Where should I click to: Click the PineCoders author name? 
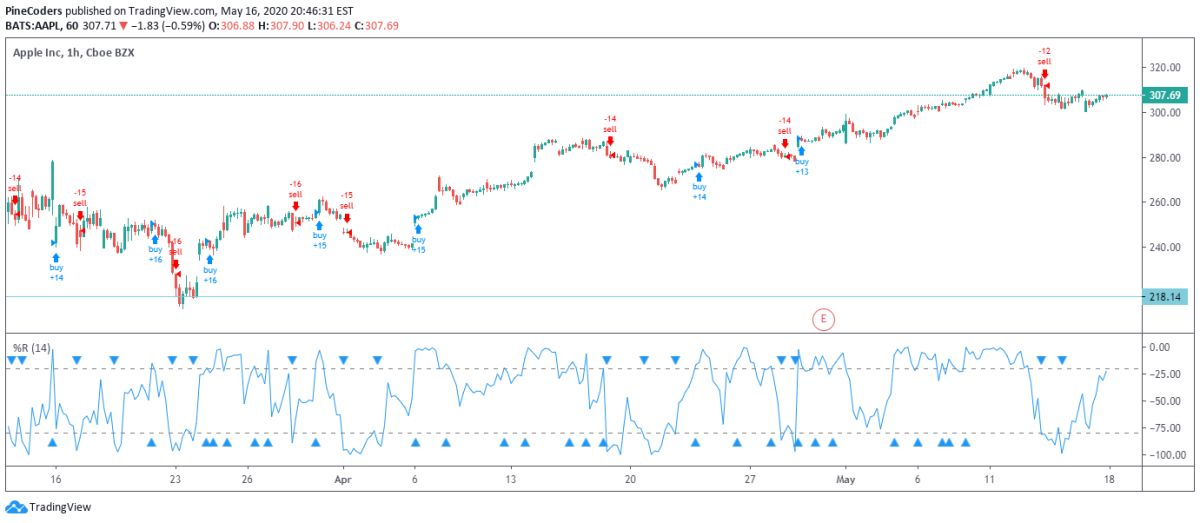tap(34, 10)
